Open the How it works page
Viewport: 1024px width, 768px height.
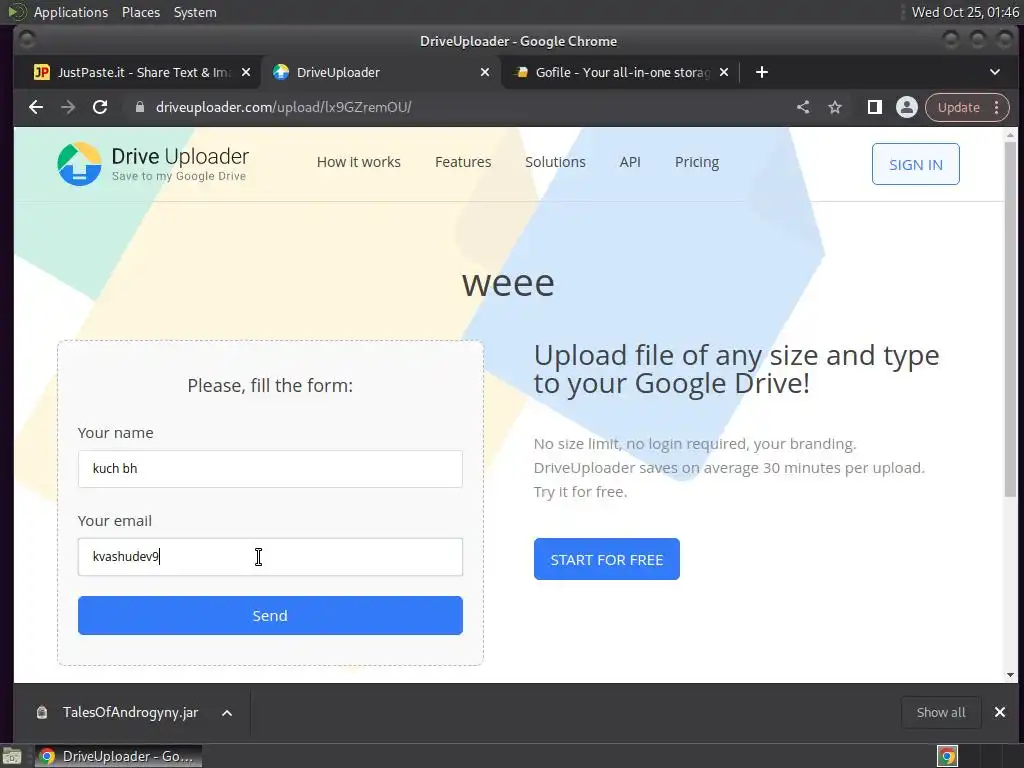point(359,162)
